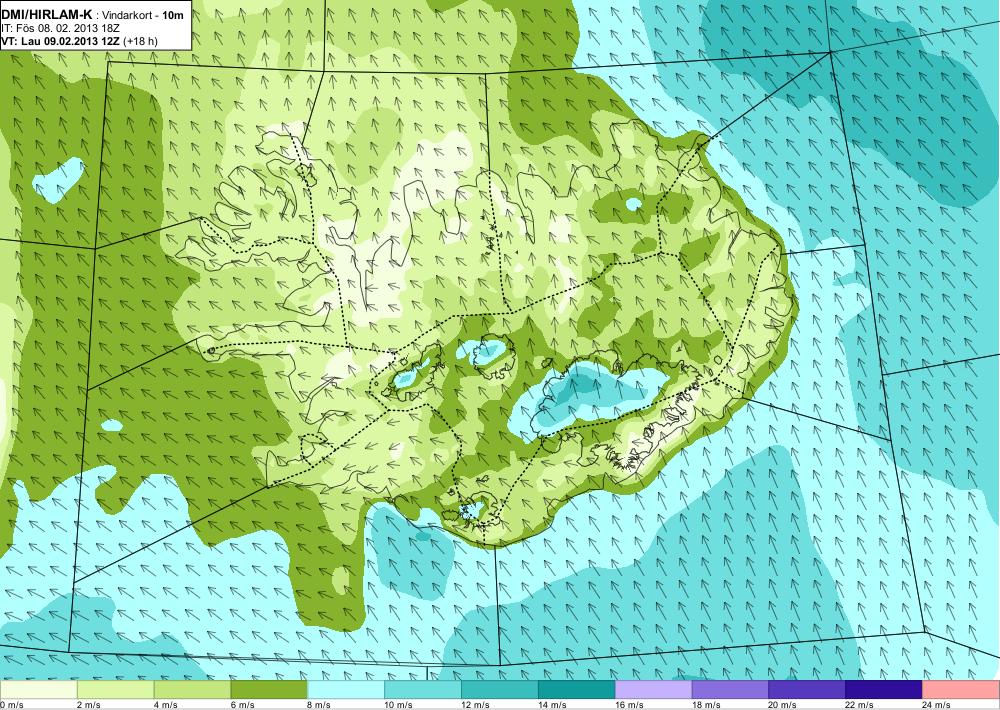Click the "6 m/s" legend label

pos(242,705)
